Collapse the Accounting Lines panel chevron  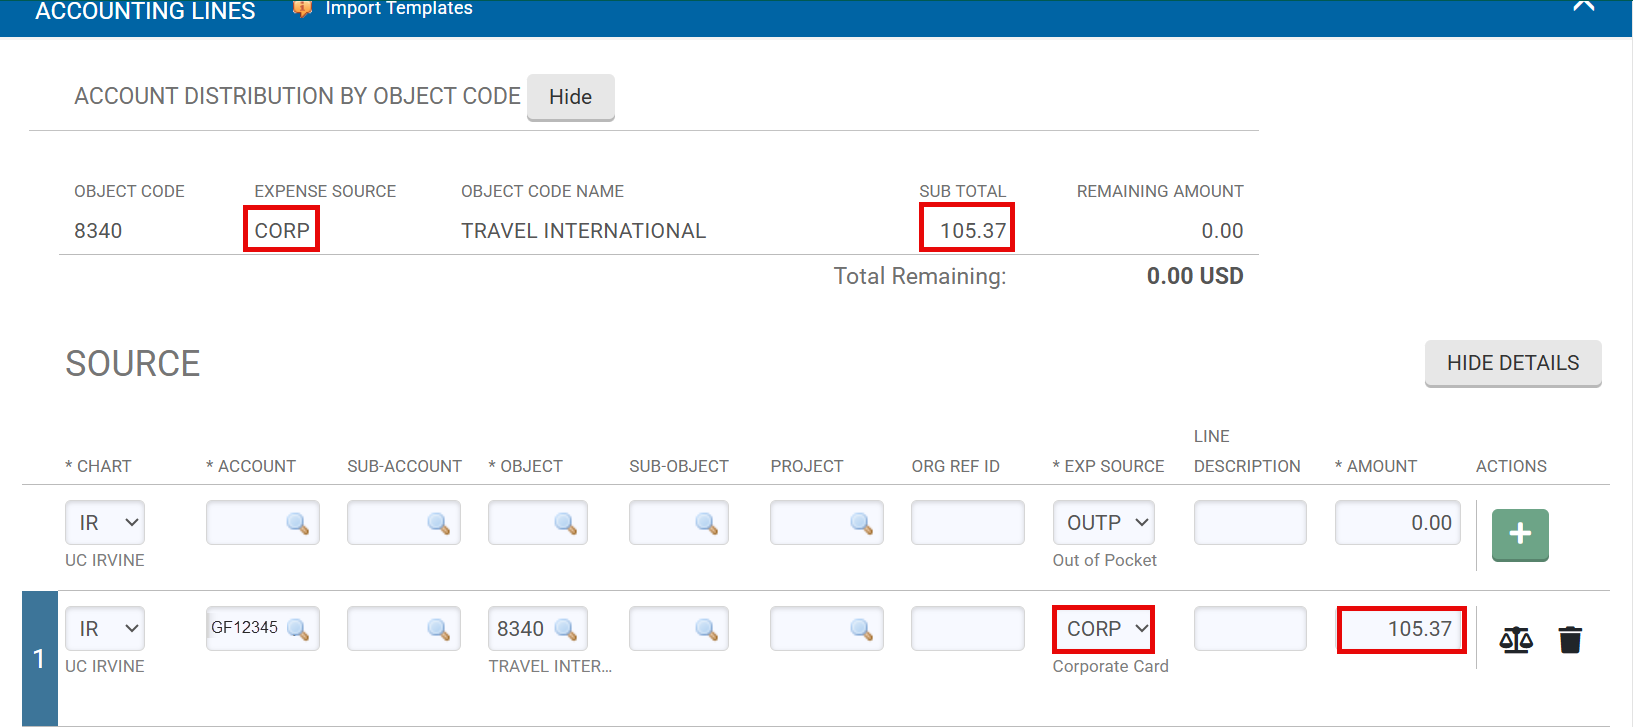[1583, 7]
